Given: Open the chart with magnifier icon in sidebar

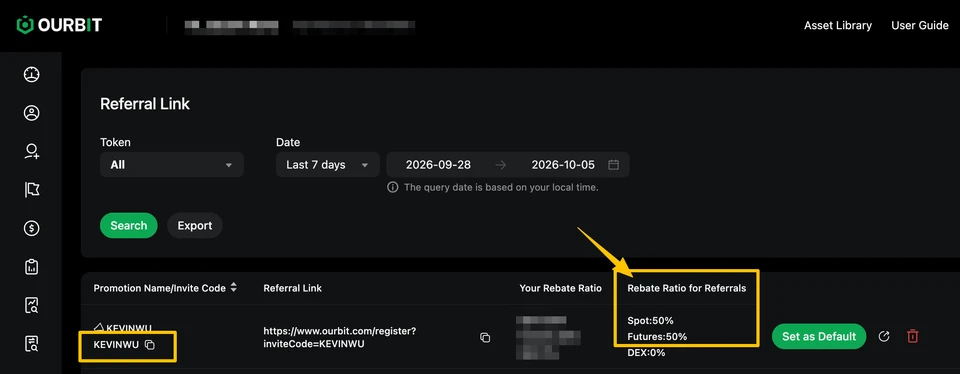Looking at the screenshot, I should tap(32, 305).
